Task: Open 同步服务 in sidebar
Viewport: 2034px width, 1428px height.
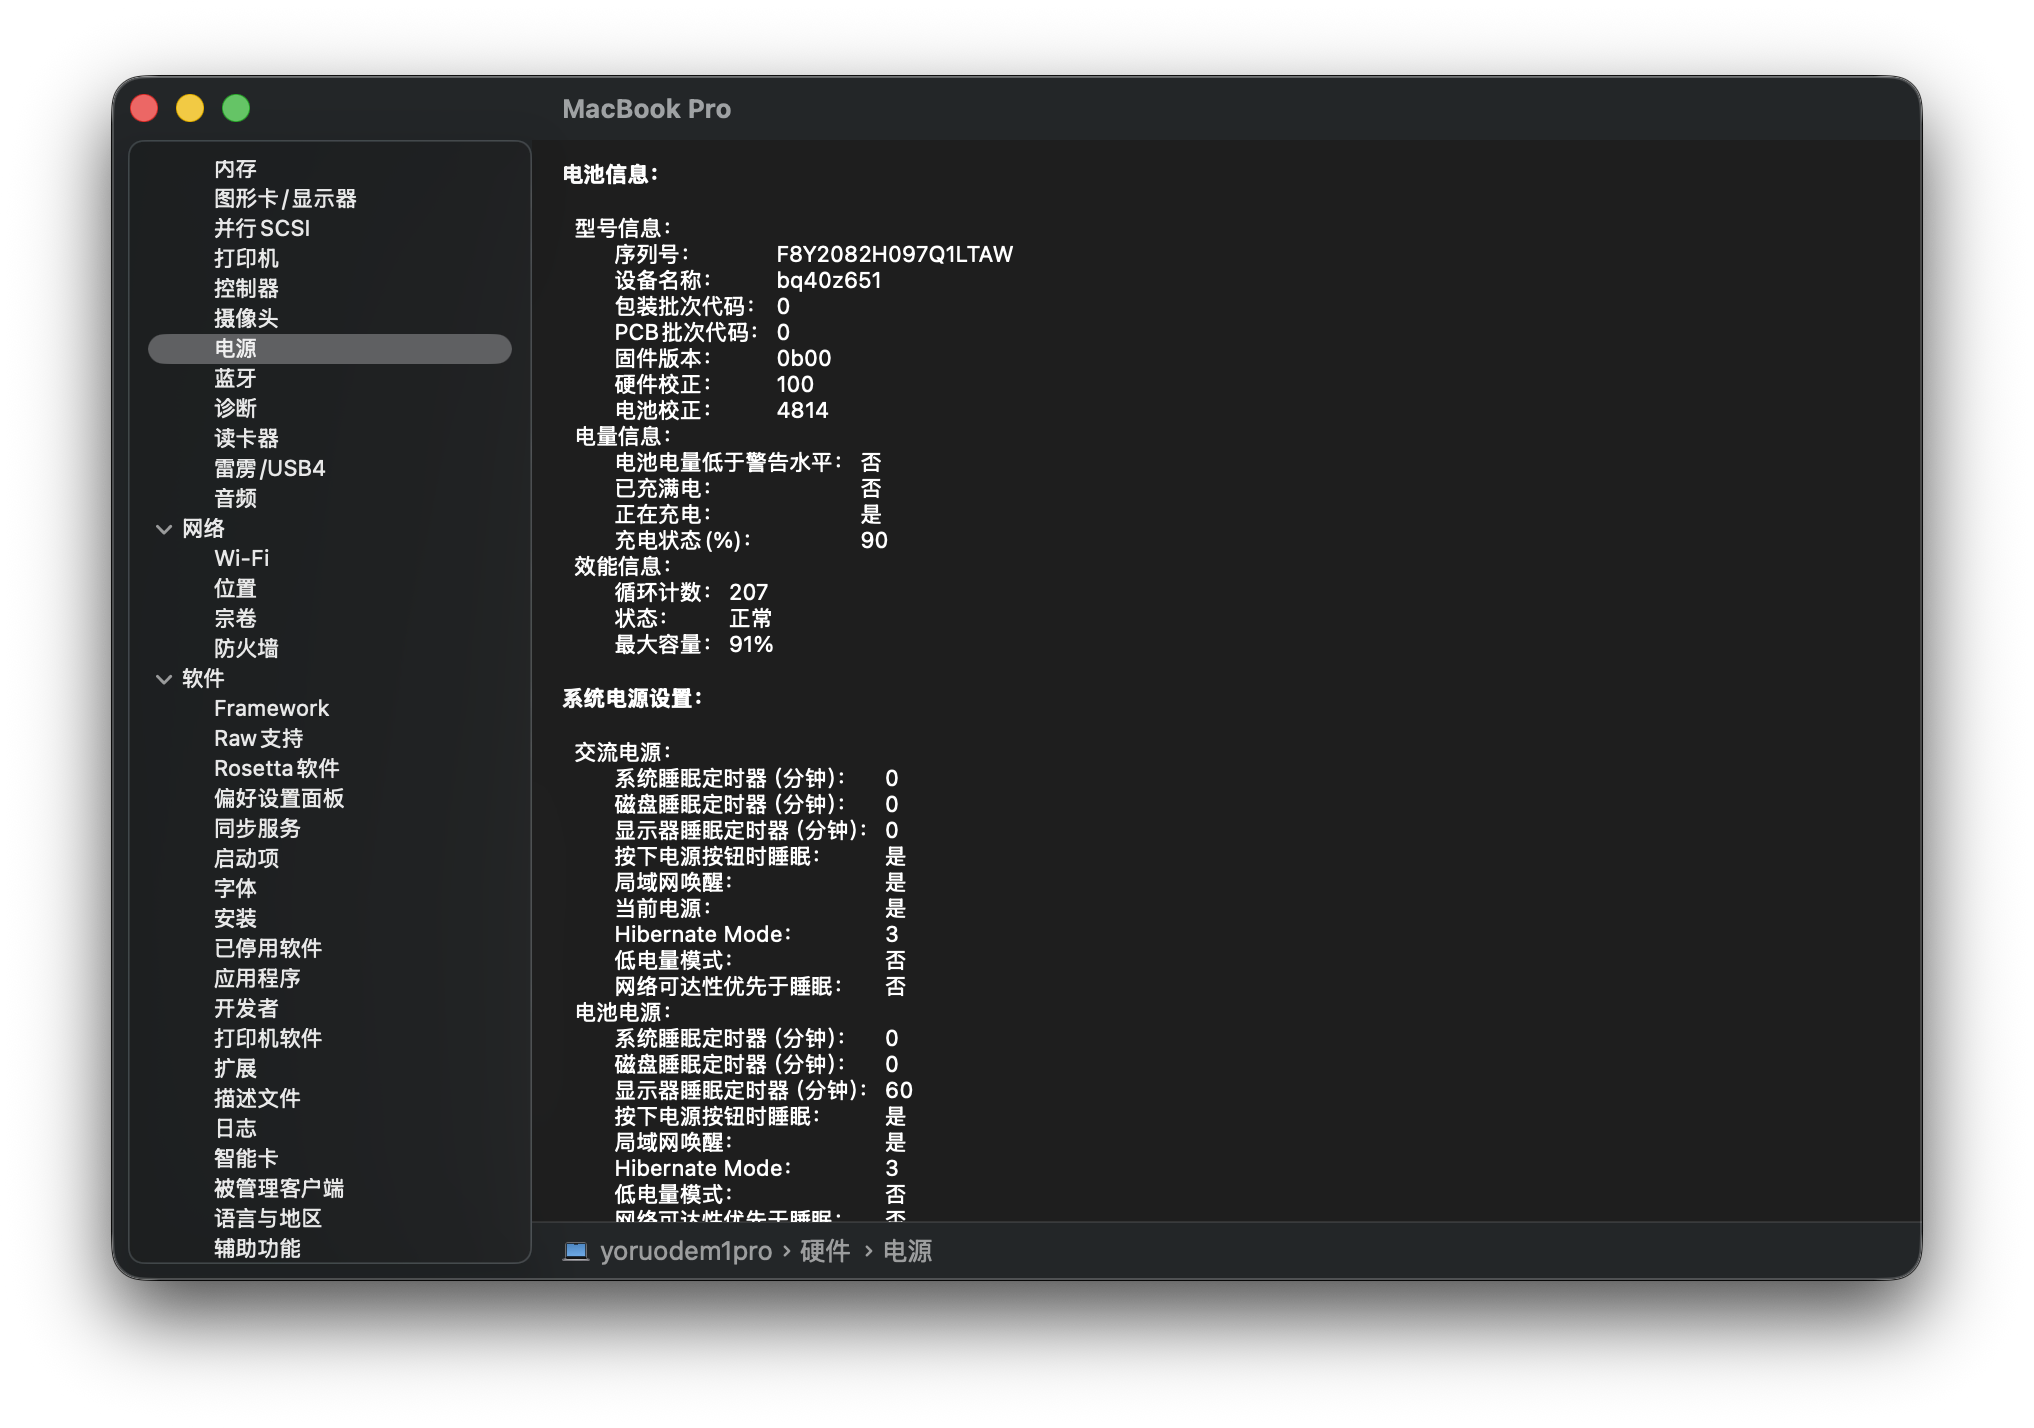Action: pyautogui.click(x=257, y=829)
